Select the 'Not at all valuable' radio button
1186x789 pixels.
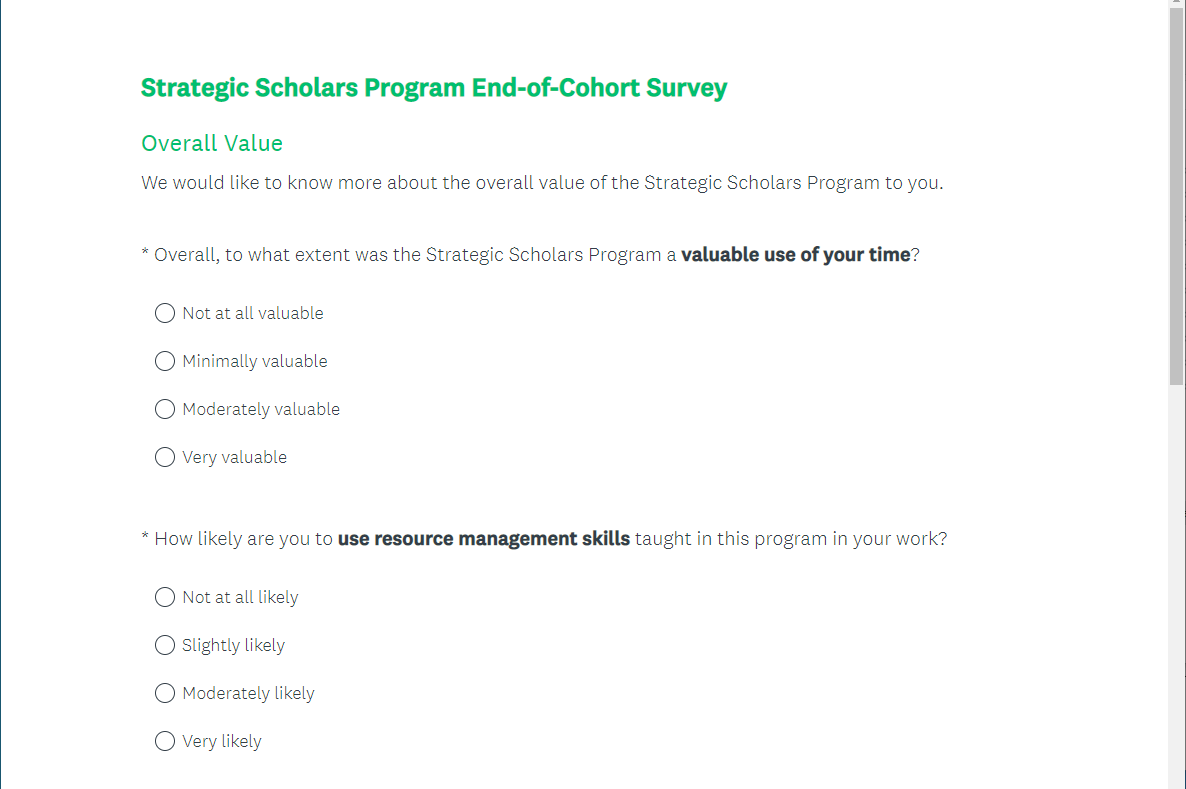pos(165,313)
